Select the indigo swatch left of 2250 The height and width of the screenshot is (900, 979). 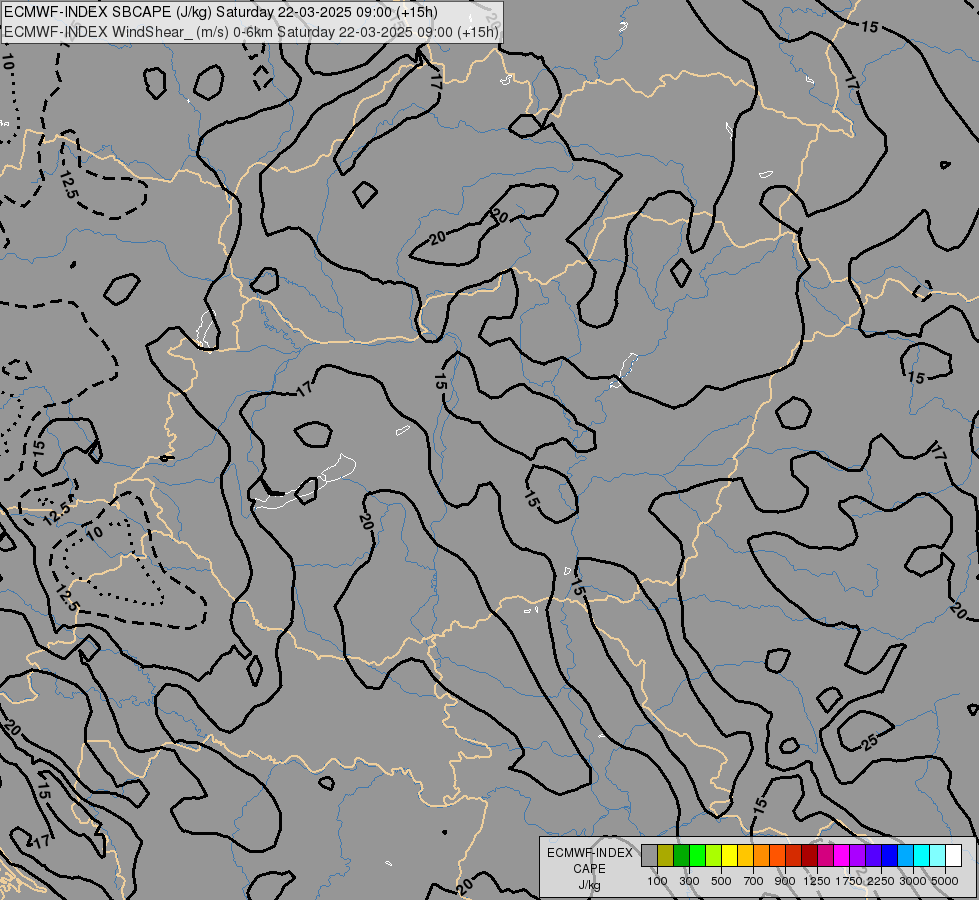[x=873, y=855]
